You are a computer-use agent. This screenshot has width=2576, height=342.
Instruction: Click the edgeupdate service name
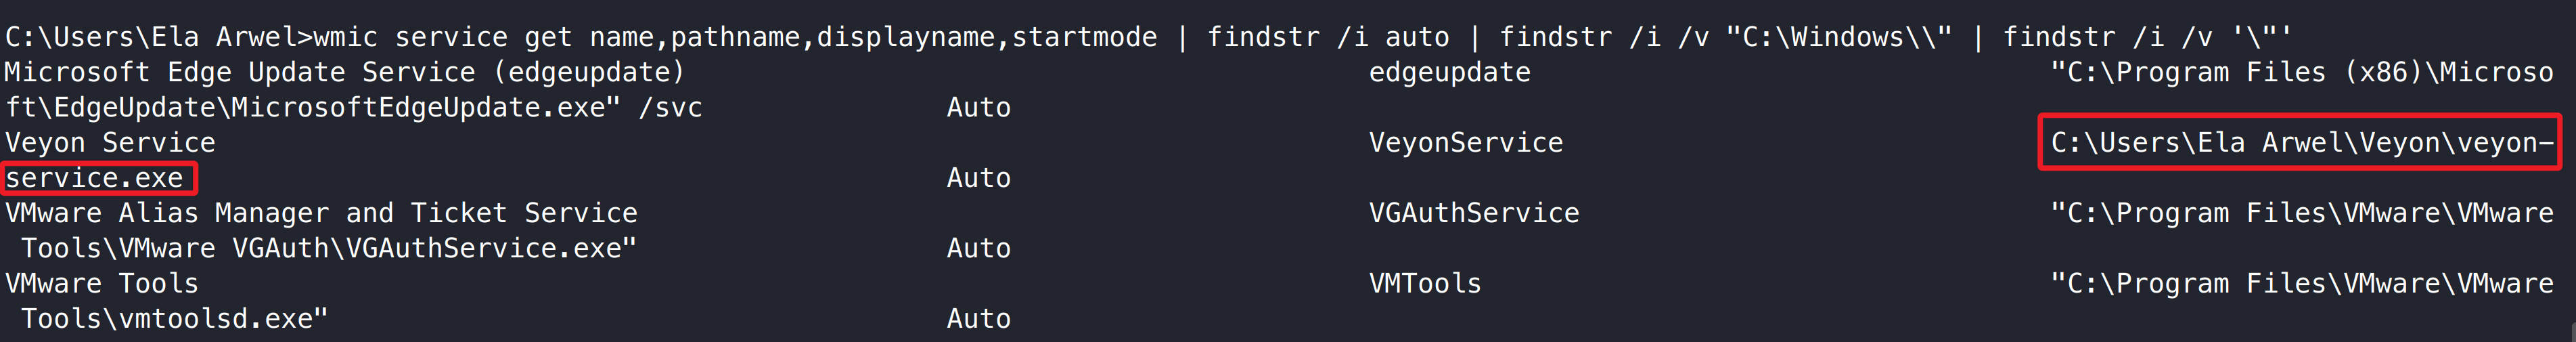[x=1449, y=72]
